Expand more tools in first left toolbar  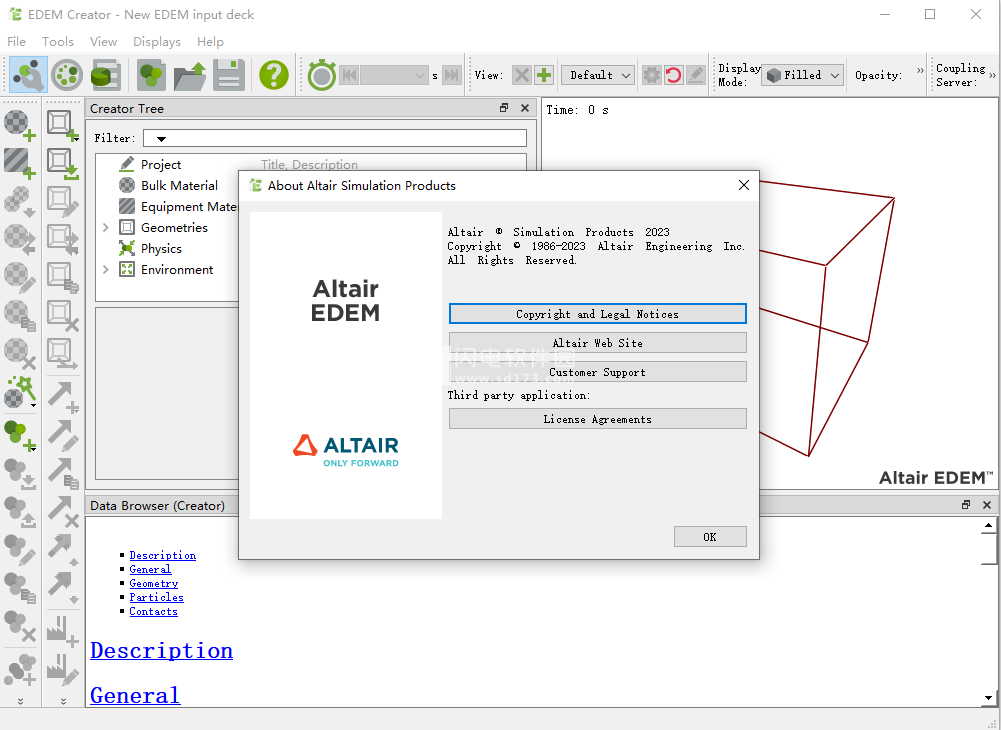tap(20, 701)
